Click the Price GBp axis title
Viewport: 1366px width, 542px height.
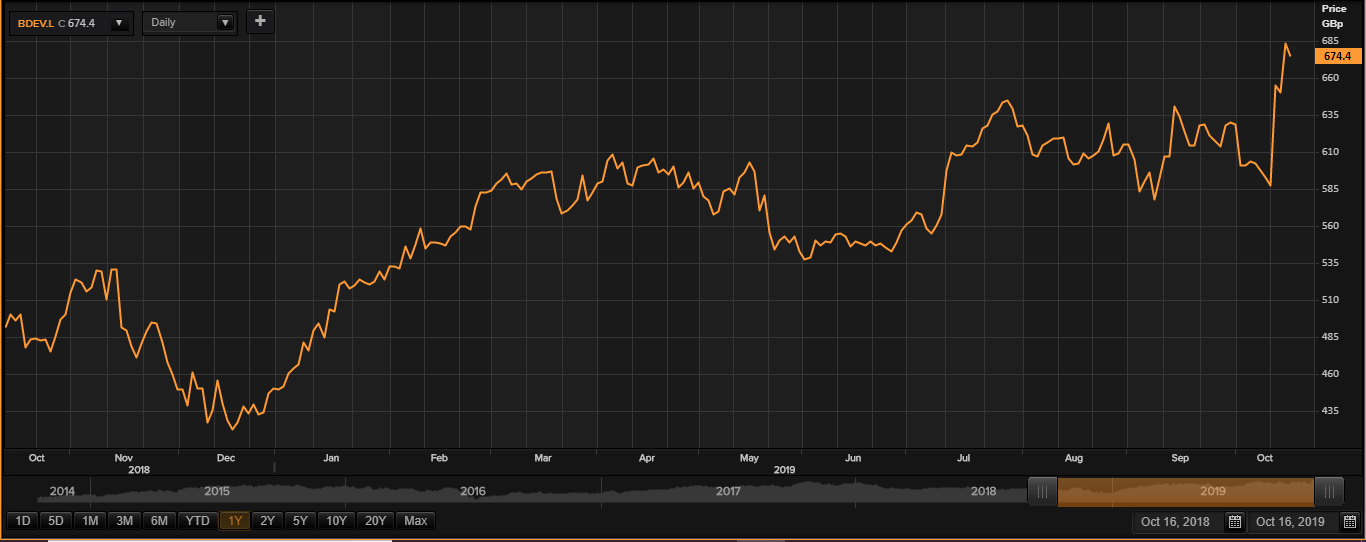pos(1334,15)
